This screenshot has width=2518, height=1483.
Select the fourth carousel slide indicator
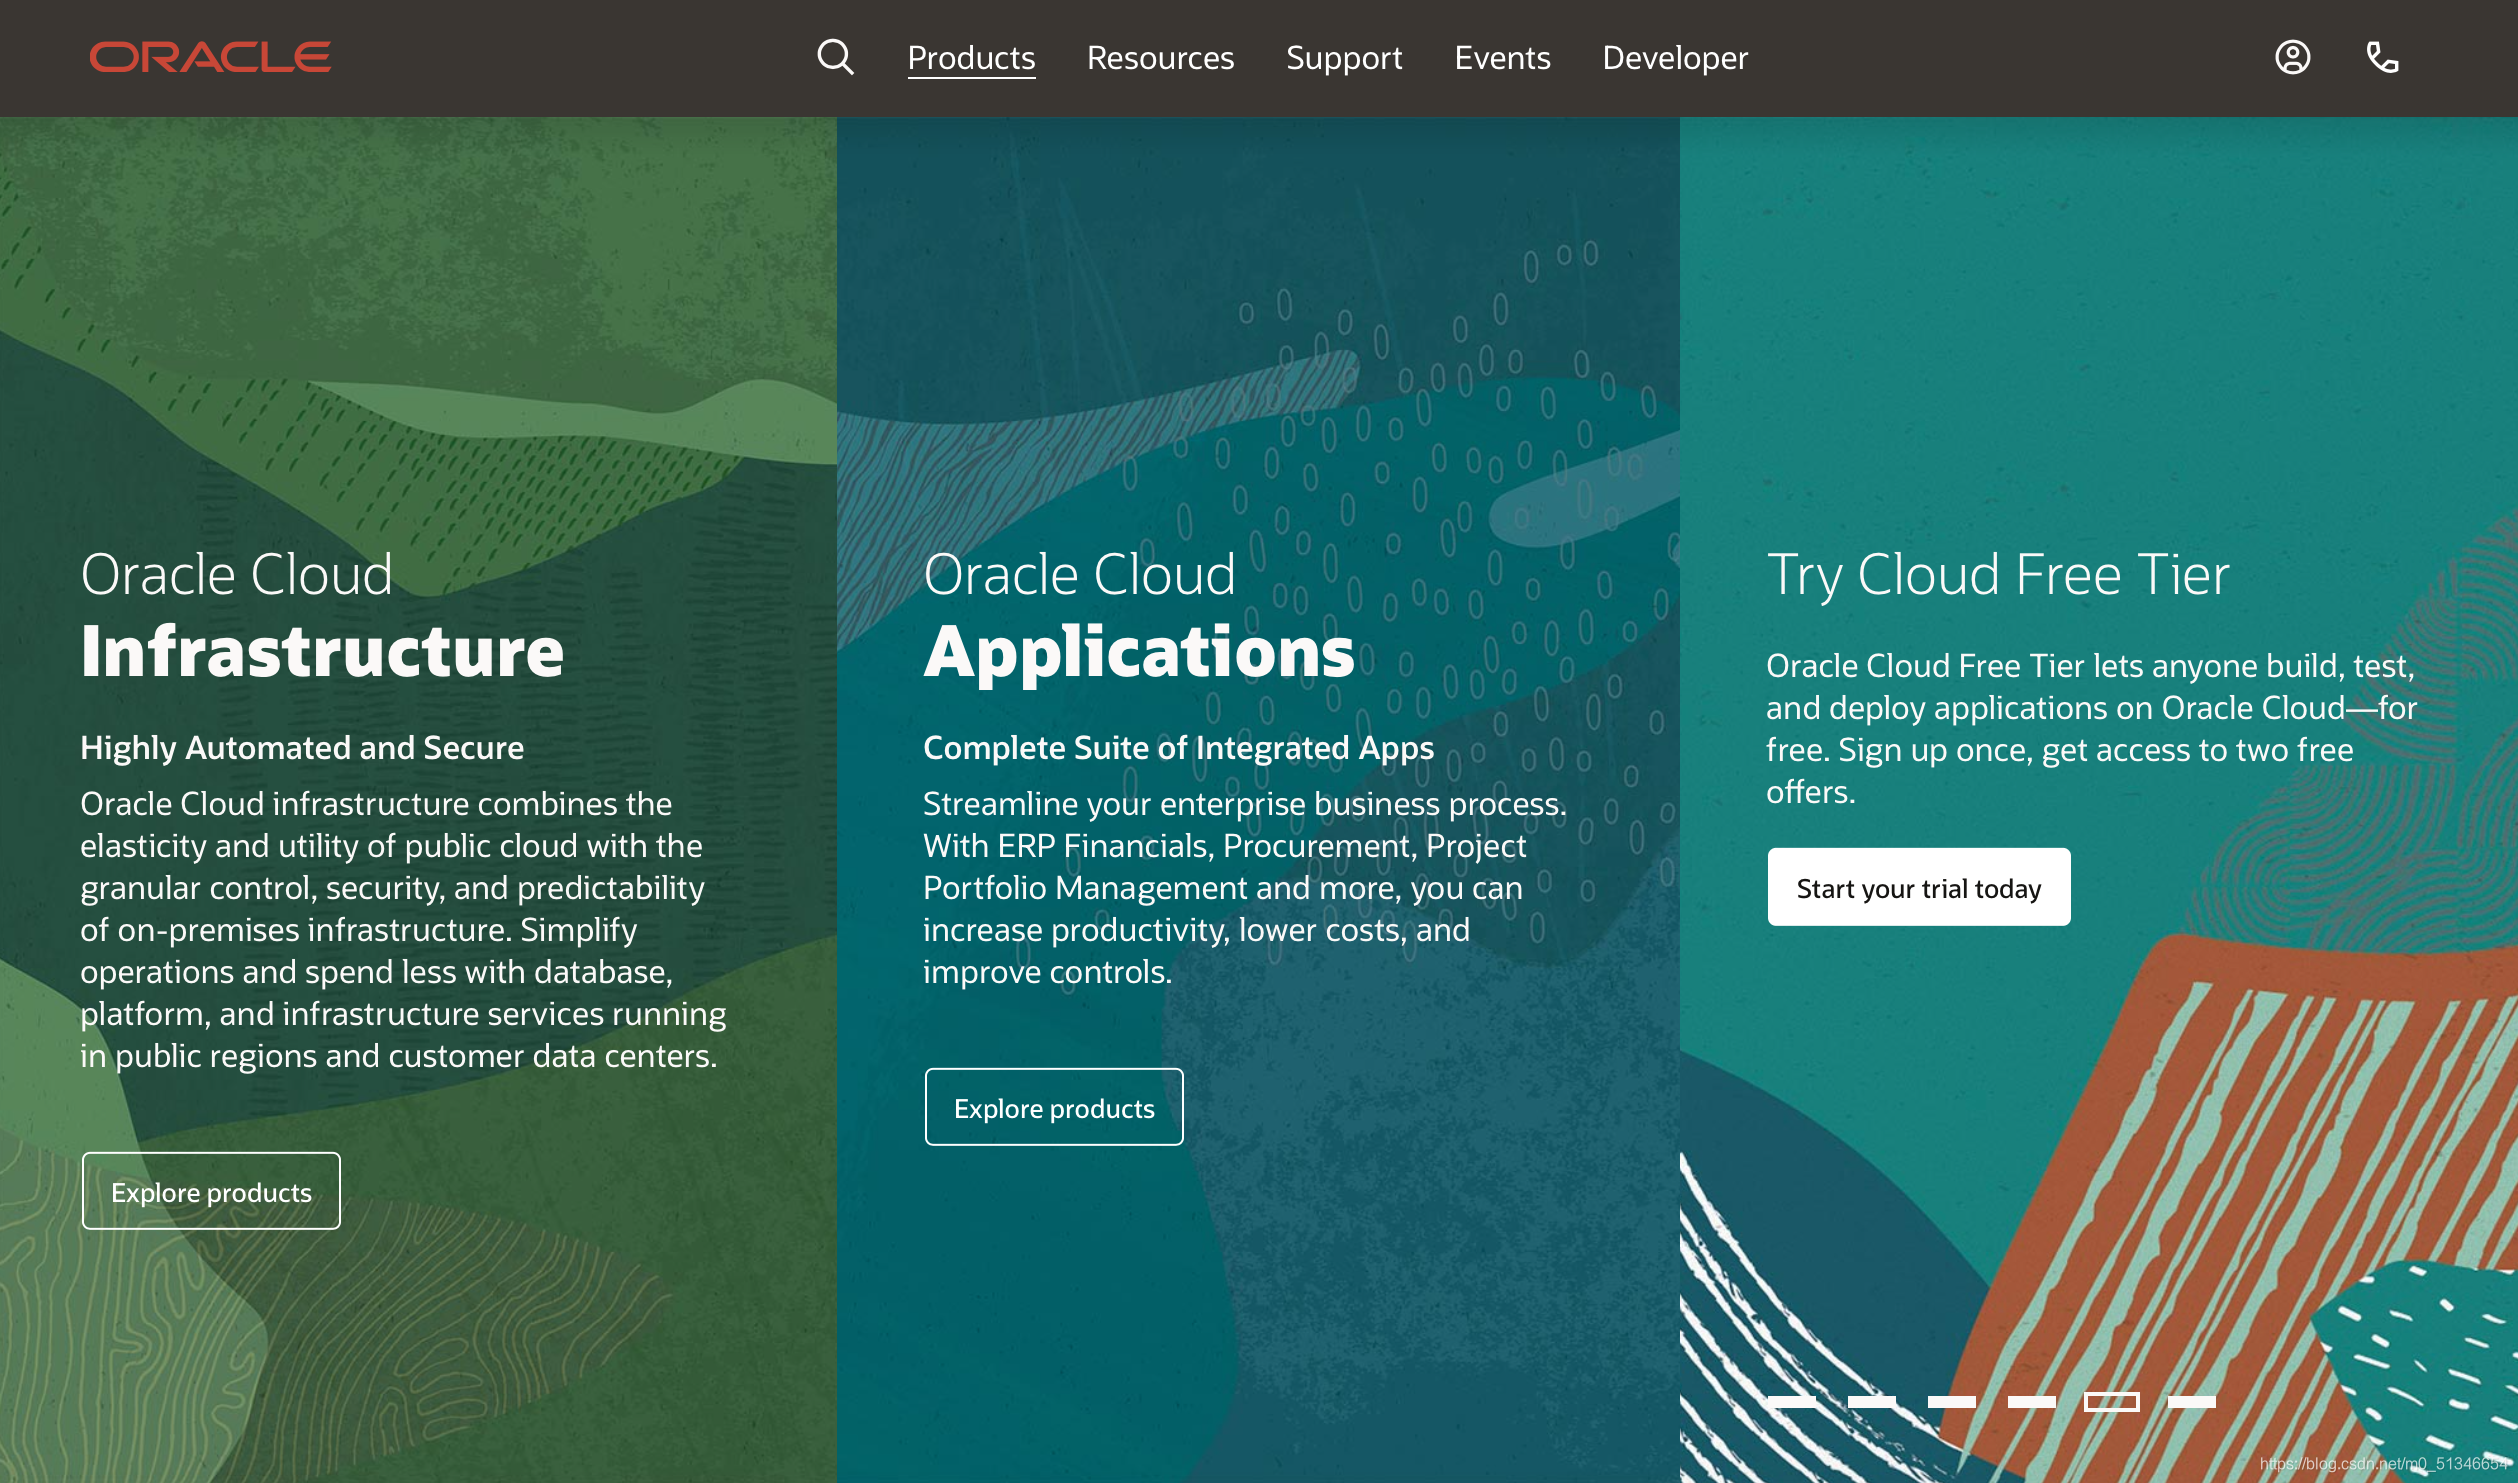(x=2031, y=1402)
